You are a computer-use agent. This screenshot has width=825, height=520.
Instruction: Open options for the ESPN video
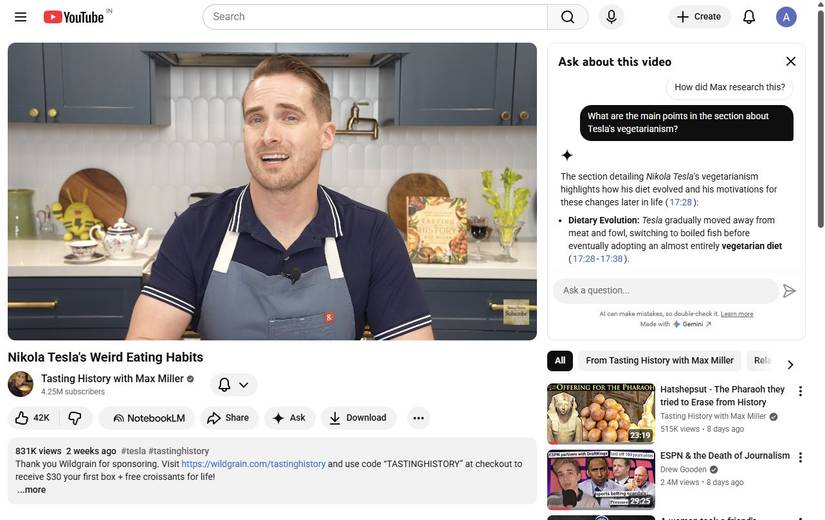click(x=800, y=457)
